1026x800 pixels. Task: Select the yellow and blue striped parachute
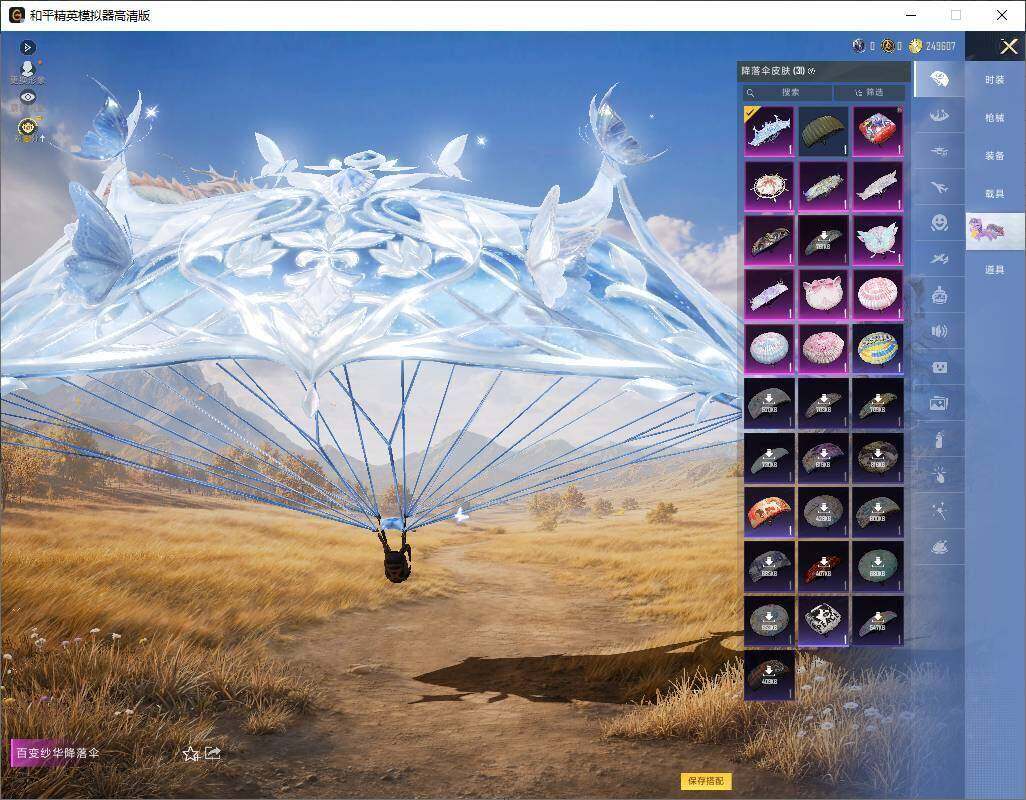point(877,349)
